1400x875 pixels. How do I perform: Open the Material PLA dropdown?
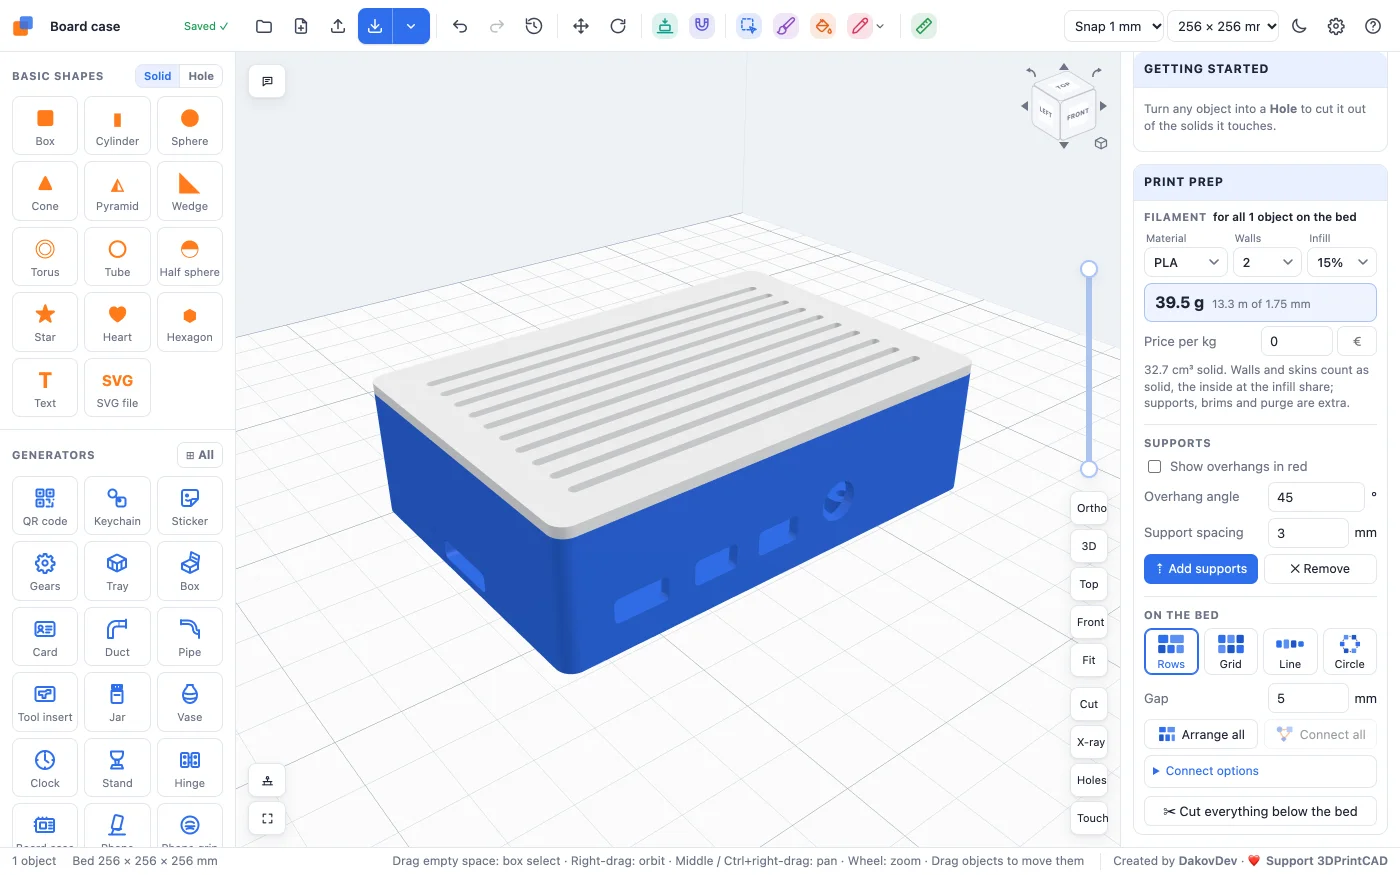pyautogui.click(x=1185, y=262)
